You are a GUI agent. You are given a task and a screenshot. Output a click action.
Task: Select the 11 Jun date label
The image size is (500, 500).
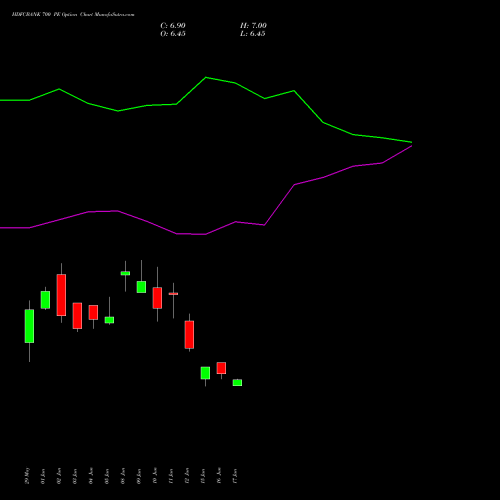(171, 476)
